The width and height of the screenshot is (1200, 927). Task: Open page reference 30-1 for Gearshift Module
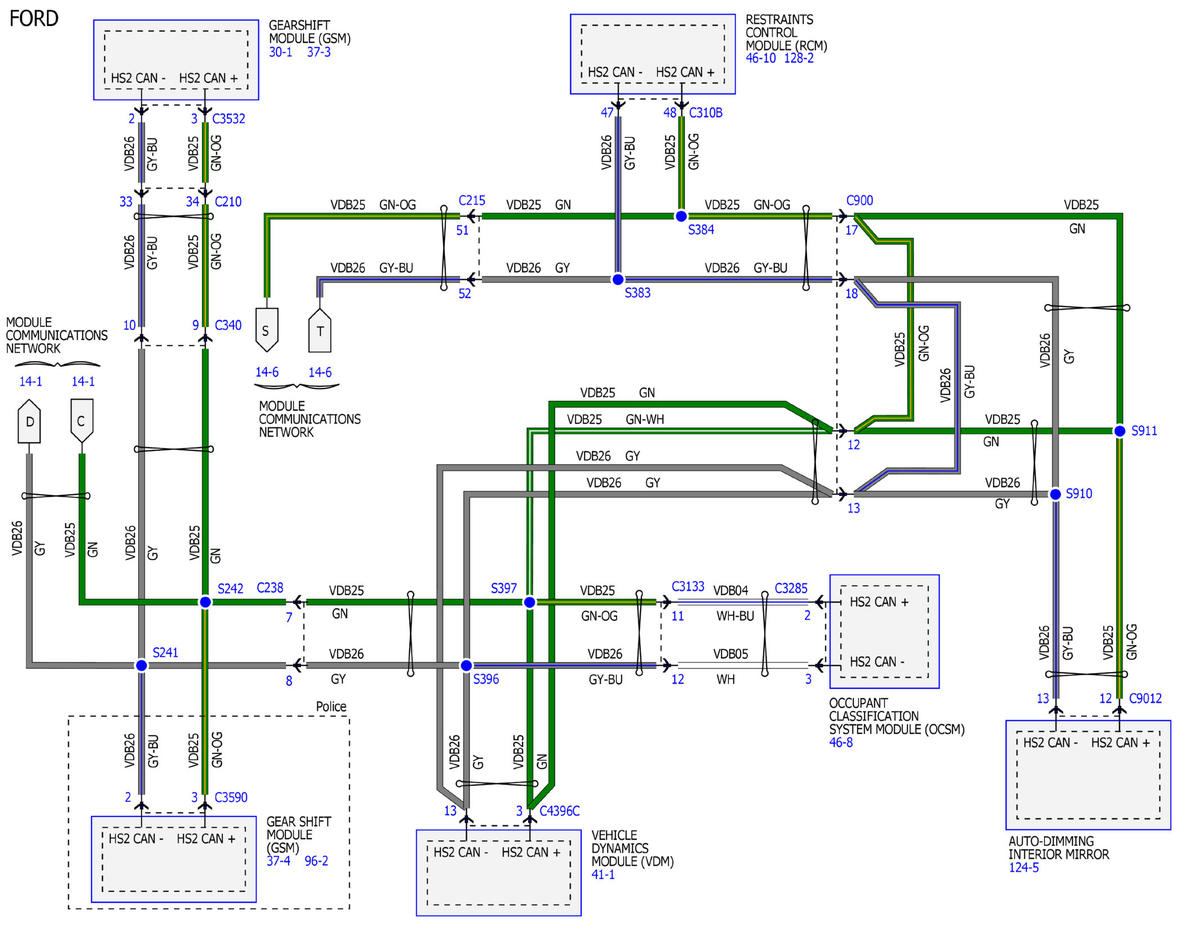[x=281, y=51]
